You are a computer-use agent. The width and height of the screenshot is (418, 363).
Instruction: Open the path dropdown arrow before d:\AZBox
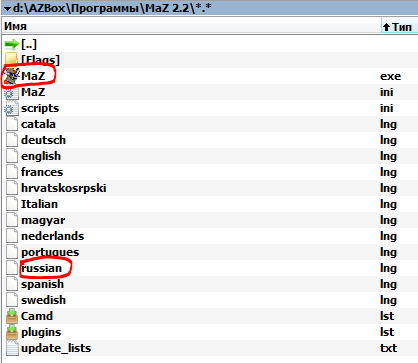point(7,9)
